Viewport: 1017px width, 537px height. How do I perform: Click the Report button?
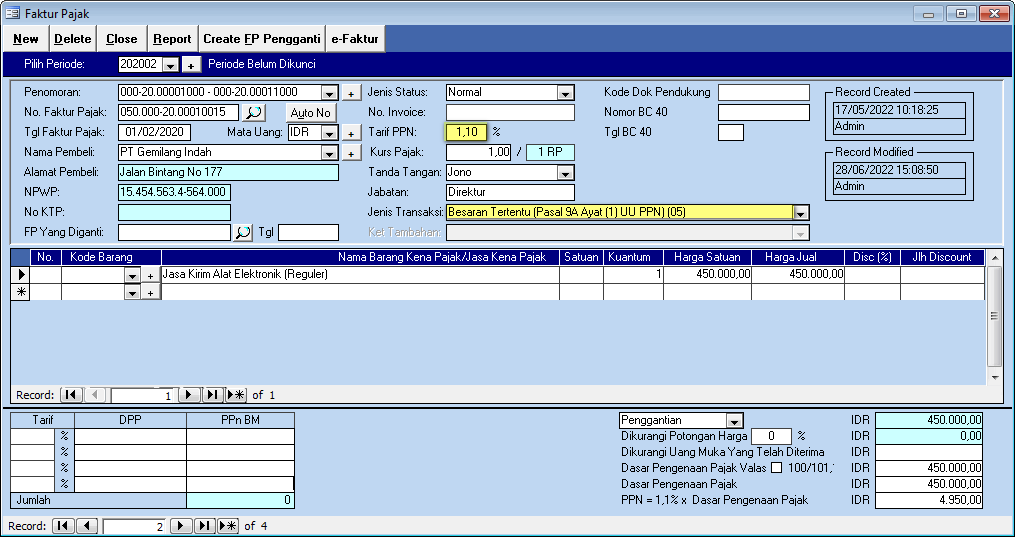point(172,39)
